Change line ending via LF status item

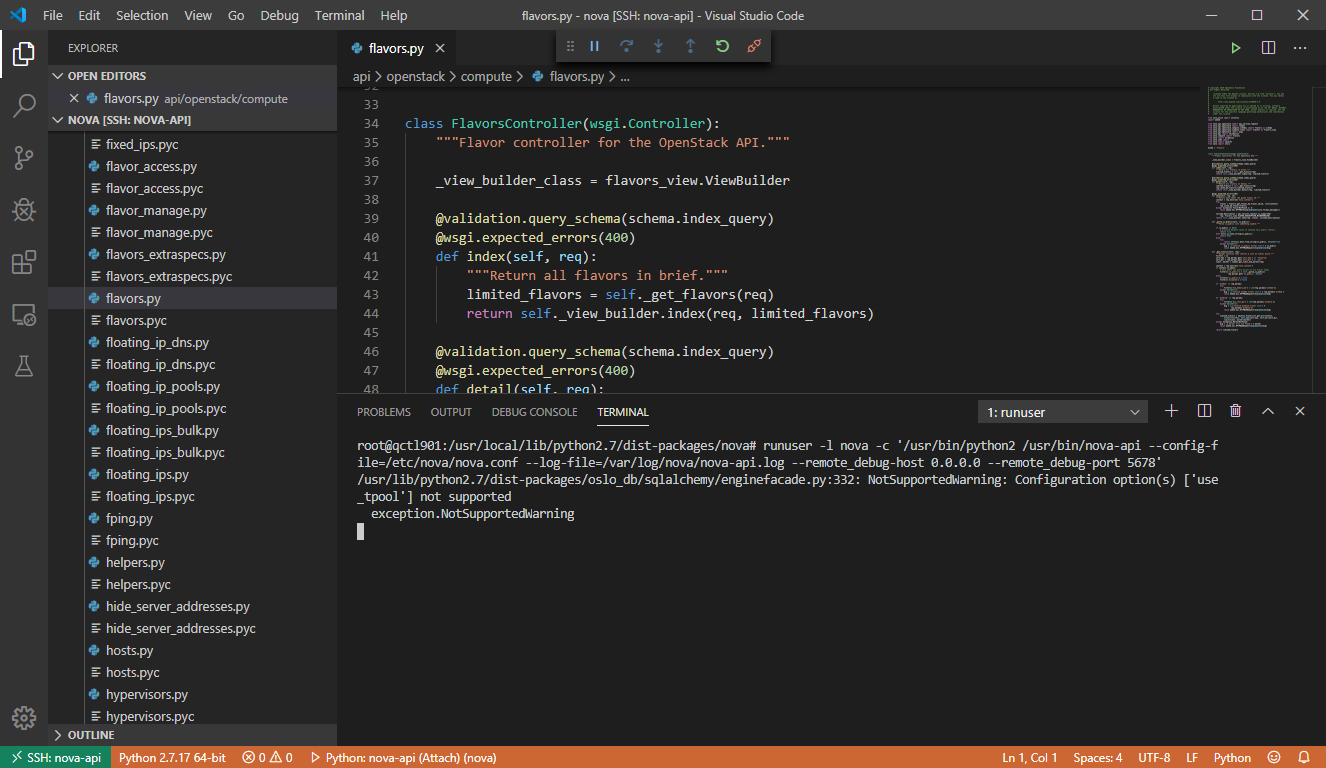pos(1192,757)
